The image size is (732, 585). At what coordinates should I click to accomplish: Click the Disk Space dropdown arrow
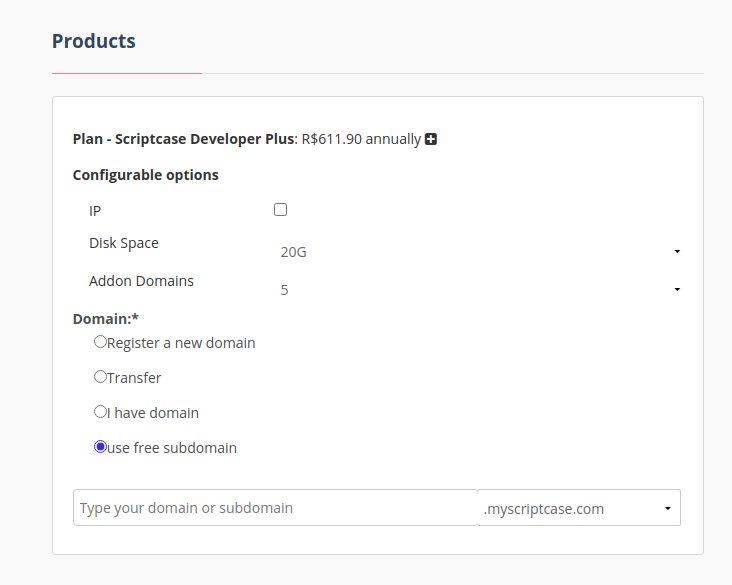[677, 252]
